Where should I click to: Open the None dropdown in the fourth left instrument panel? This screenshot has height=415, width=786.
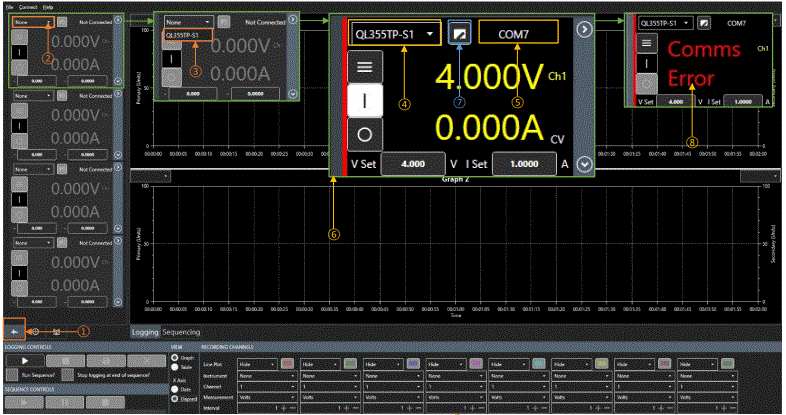point(34,243)
